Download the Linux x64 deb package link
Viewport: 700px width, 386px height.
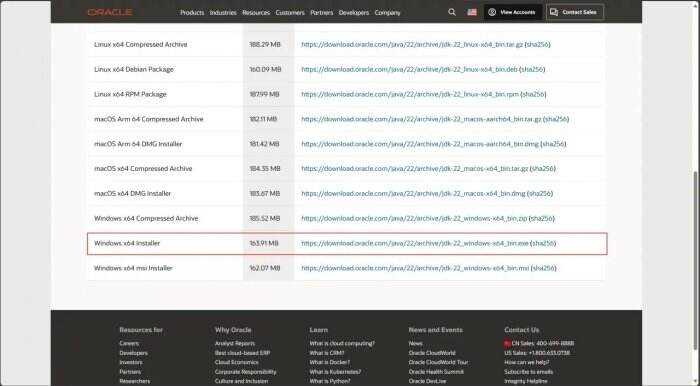pos(409,70)
